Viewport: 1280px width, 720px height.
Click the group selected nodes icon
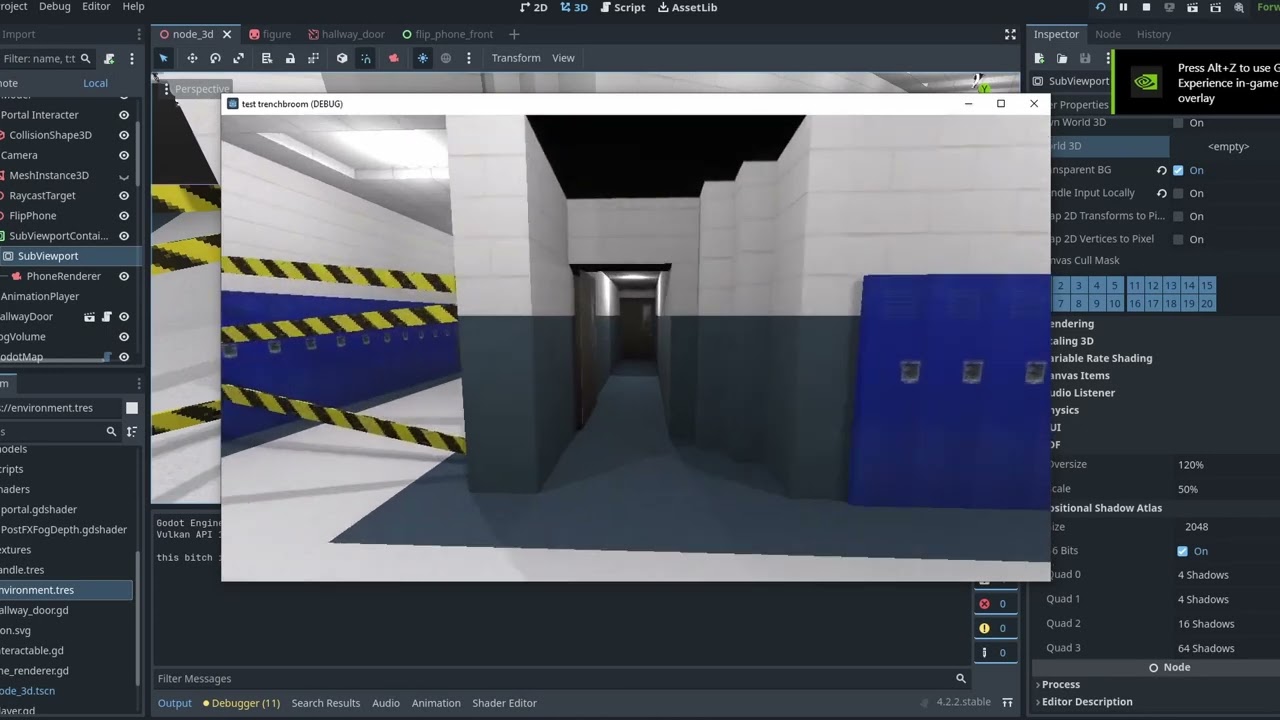click(x=314, y=58)
